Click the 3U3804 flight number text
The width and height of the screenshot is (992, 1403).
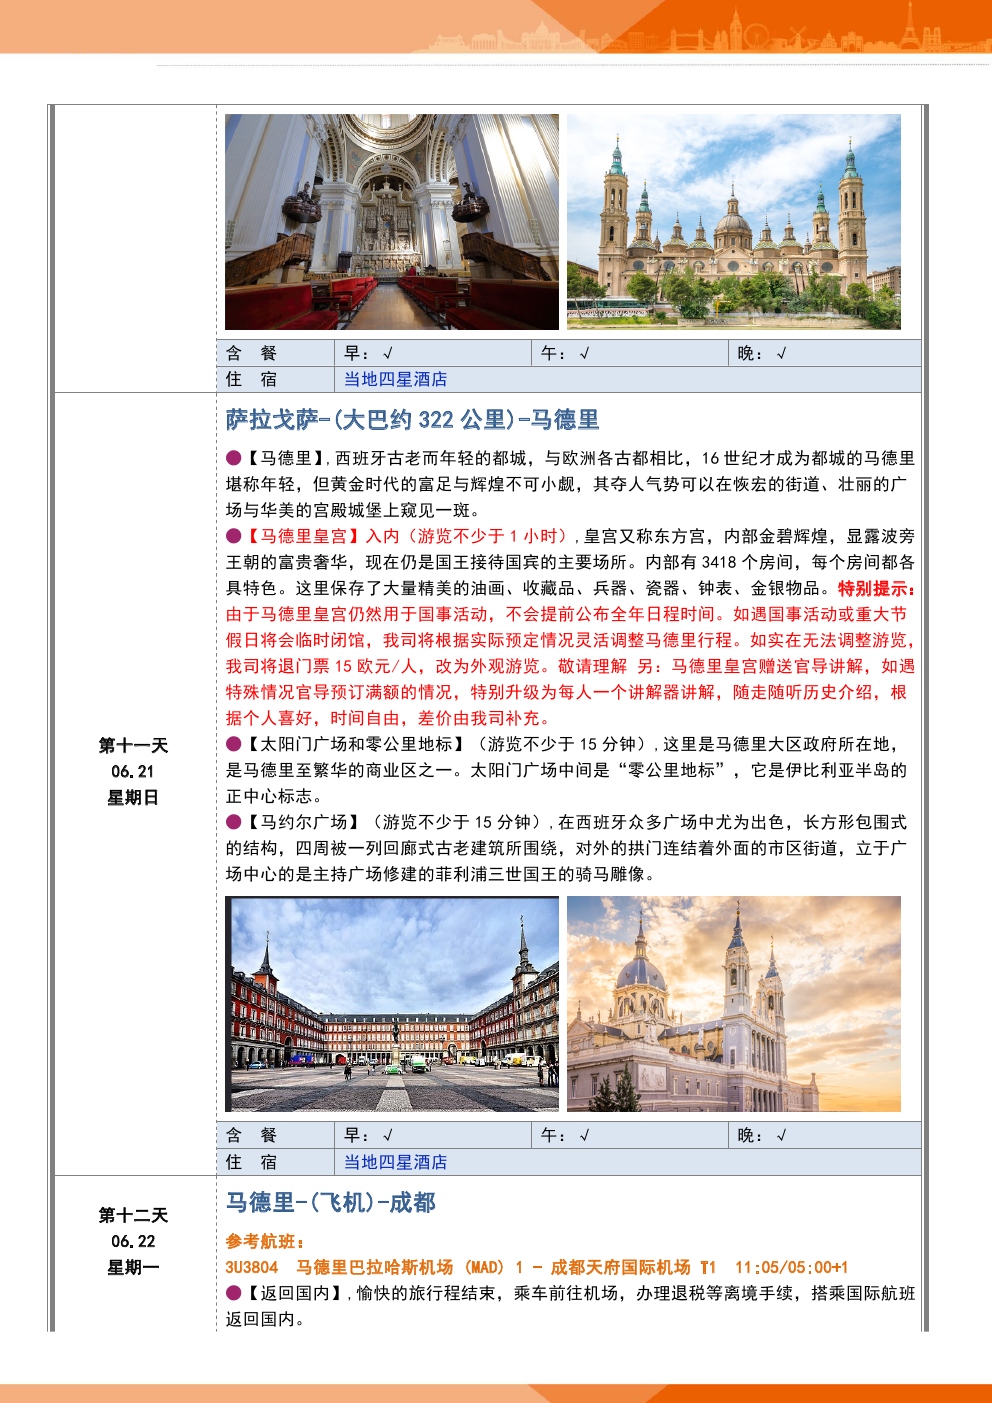click(252, 1267)
